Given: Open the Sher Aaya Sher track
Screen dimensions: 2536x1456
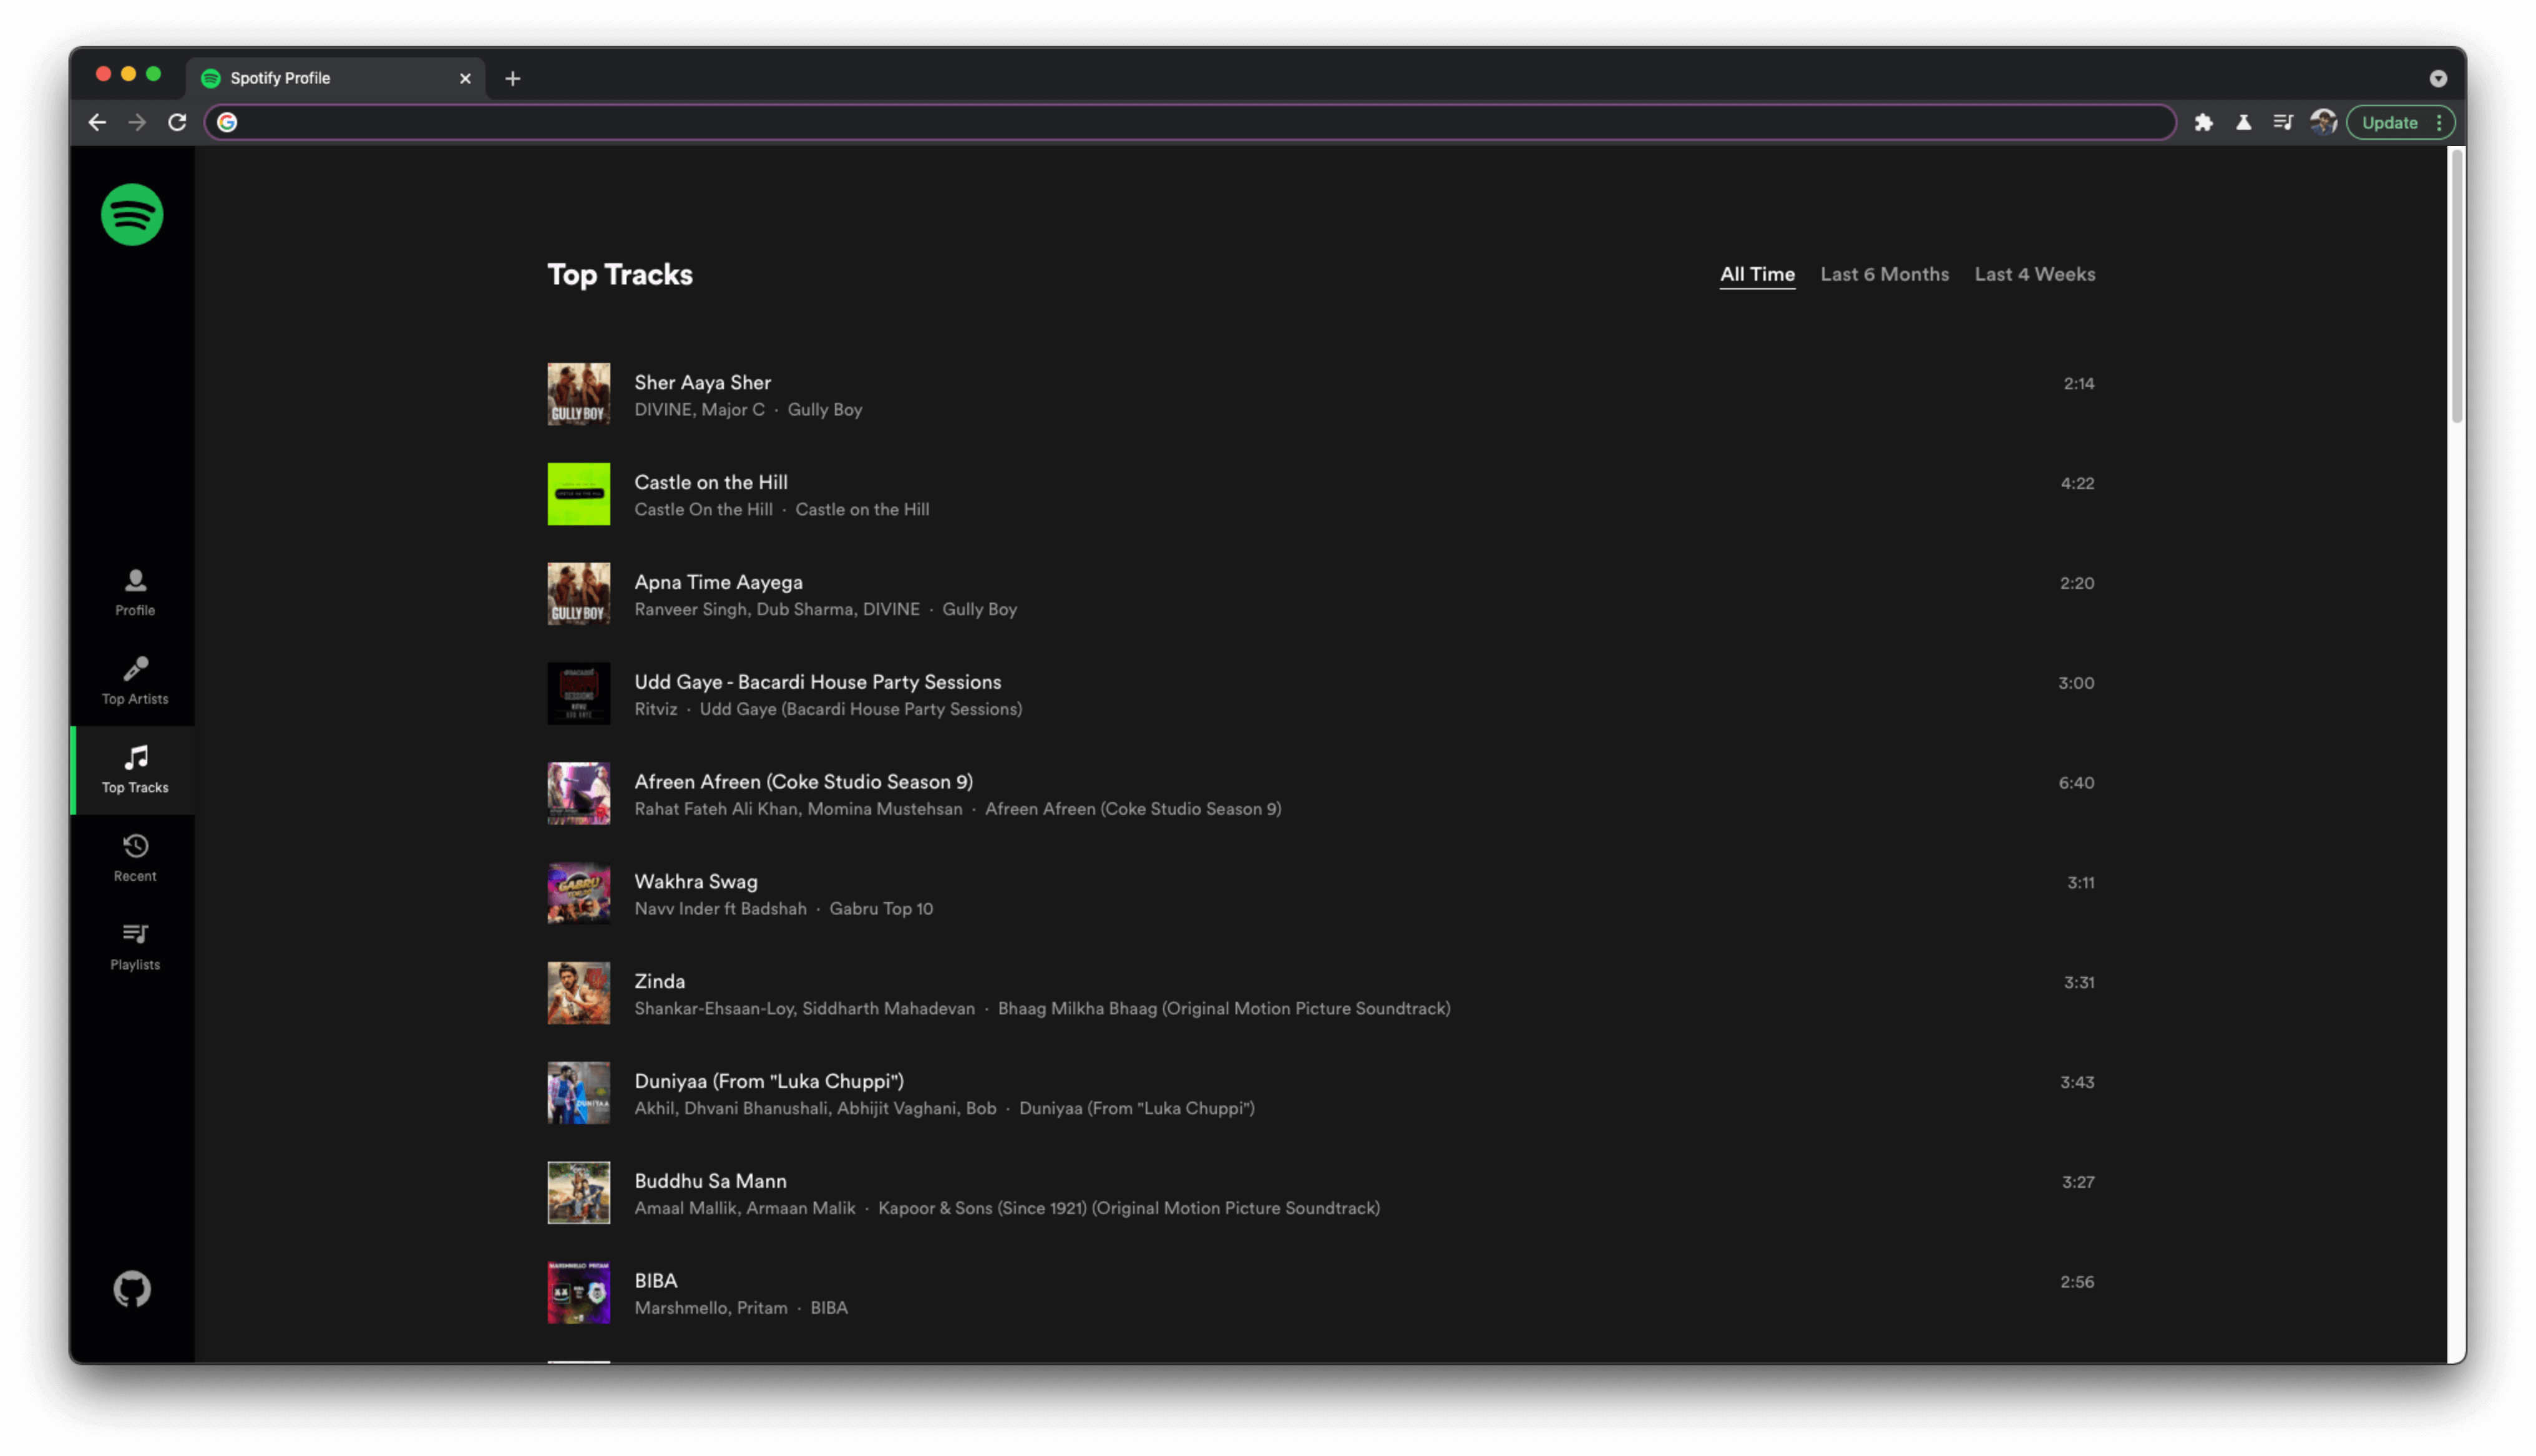Looking at the screenshot, I should (x=702, y=382).
